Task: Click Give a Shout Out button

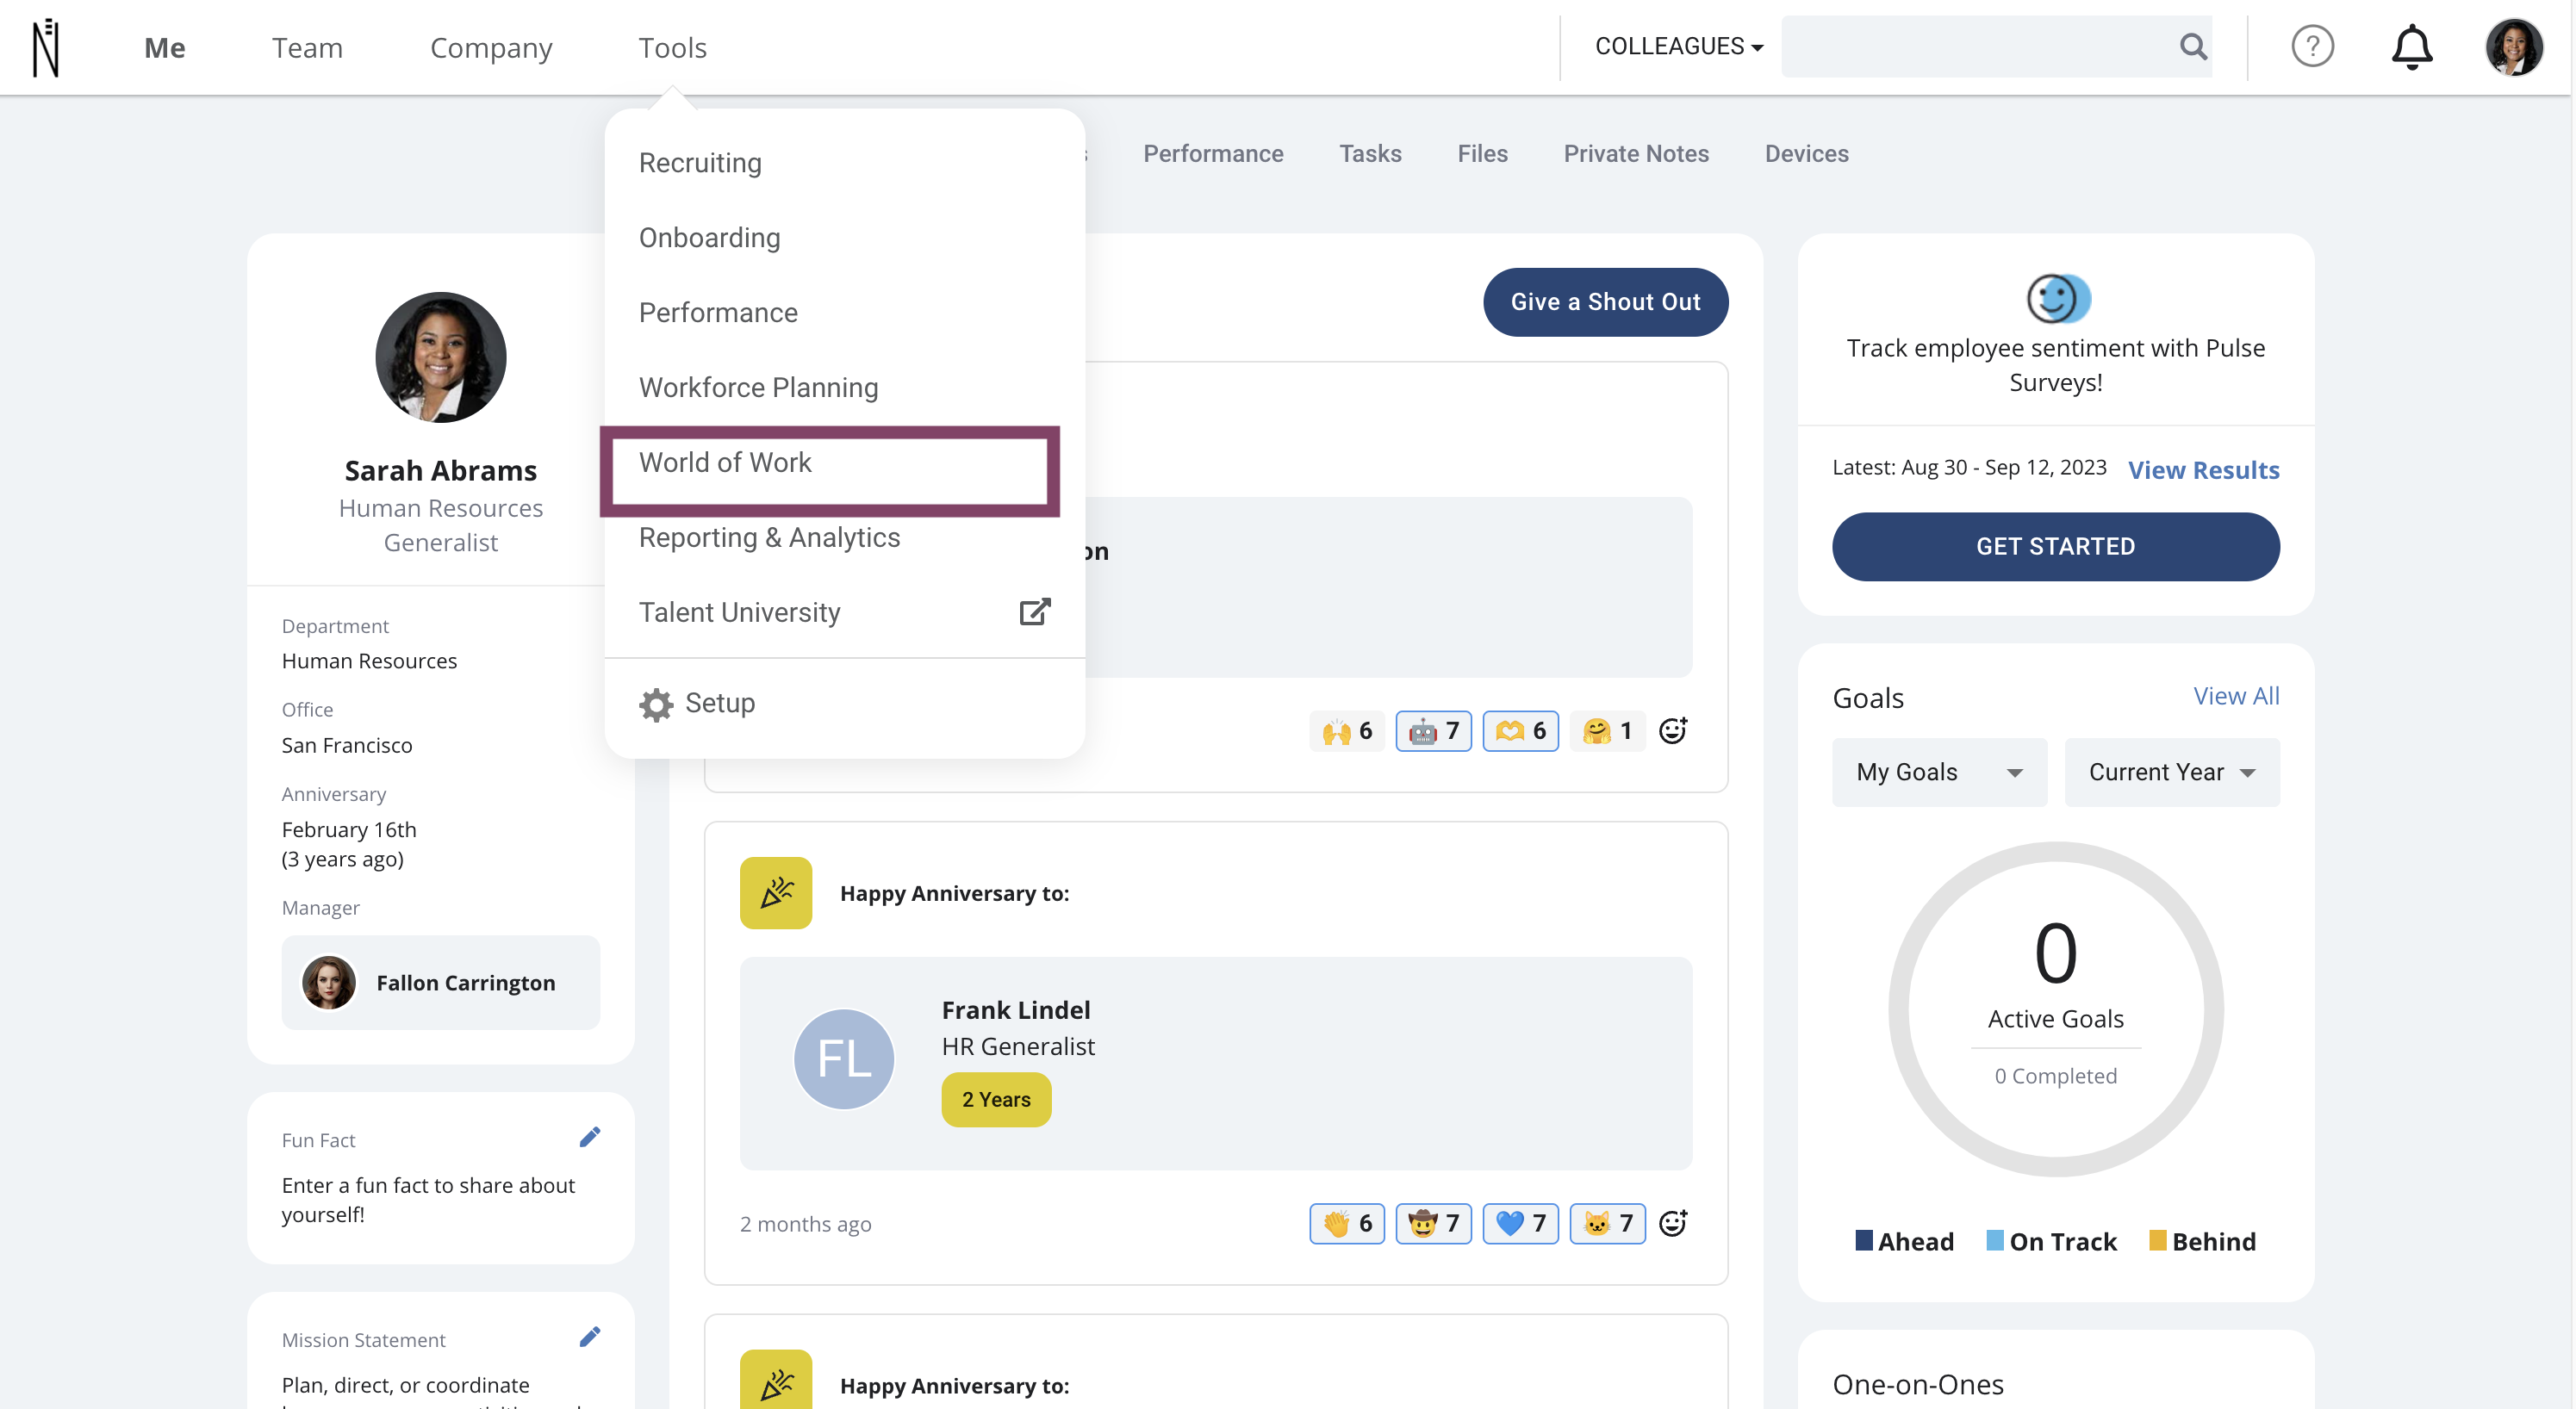Action: pyautogui.click(x=1605, y=302)
